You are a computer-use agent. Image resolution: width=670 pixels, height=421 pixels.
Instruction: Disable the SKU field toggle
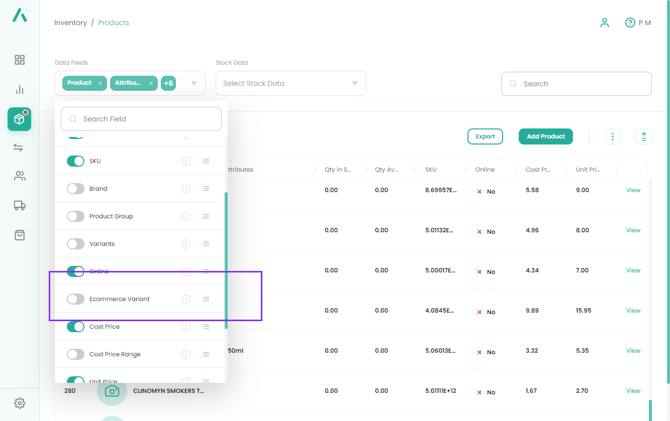click(75, 161)
